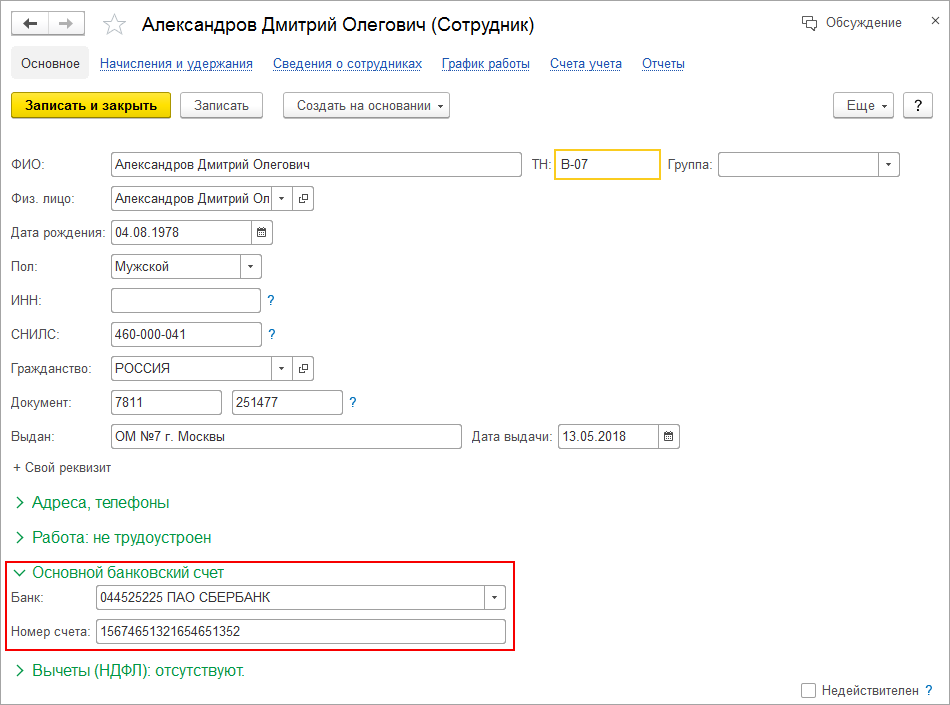
Task: Open calendar picker for issue date
Action: tap(669, 437)
